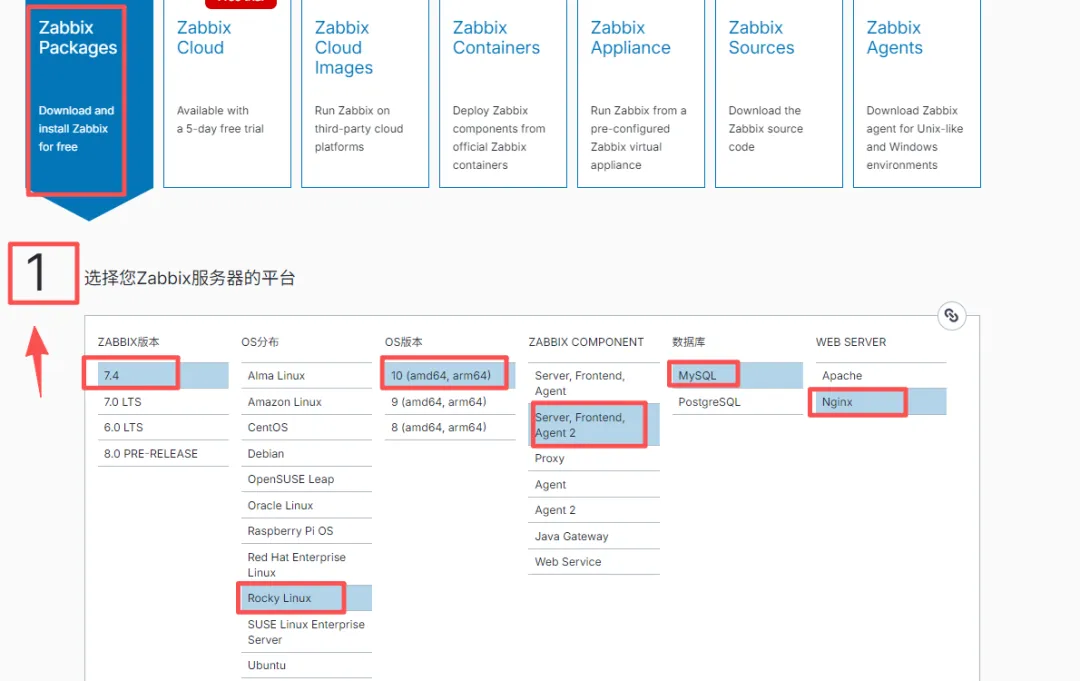The image size is (1080, 681).
Task: Choose PostgreSQL as the database
Action: click(x=738, y=401)
